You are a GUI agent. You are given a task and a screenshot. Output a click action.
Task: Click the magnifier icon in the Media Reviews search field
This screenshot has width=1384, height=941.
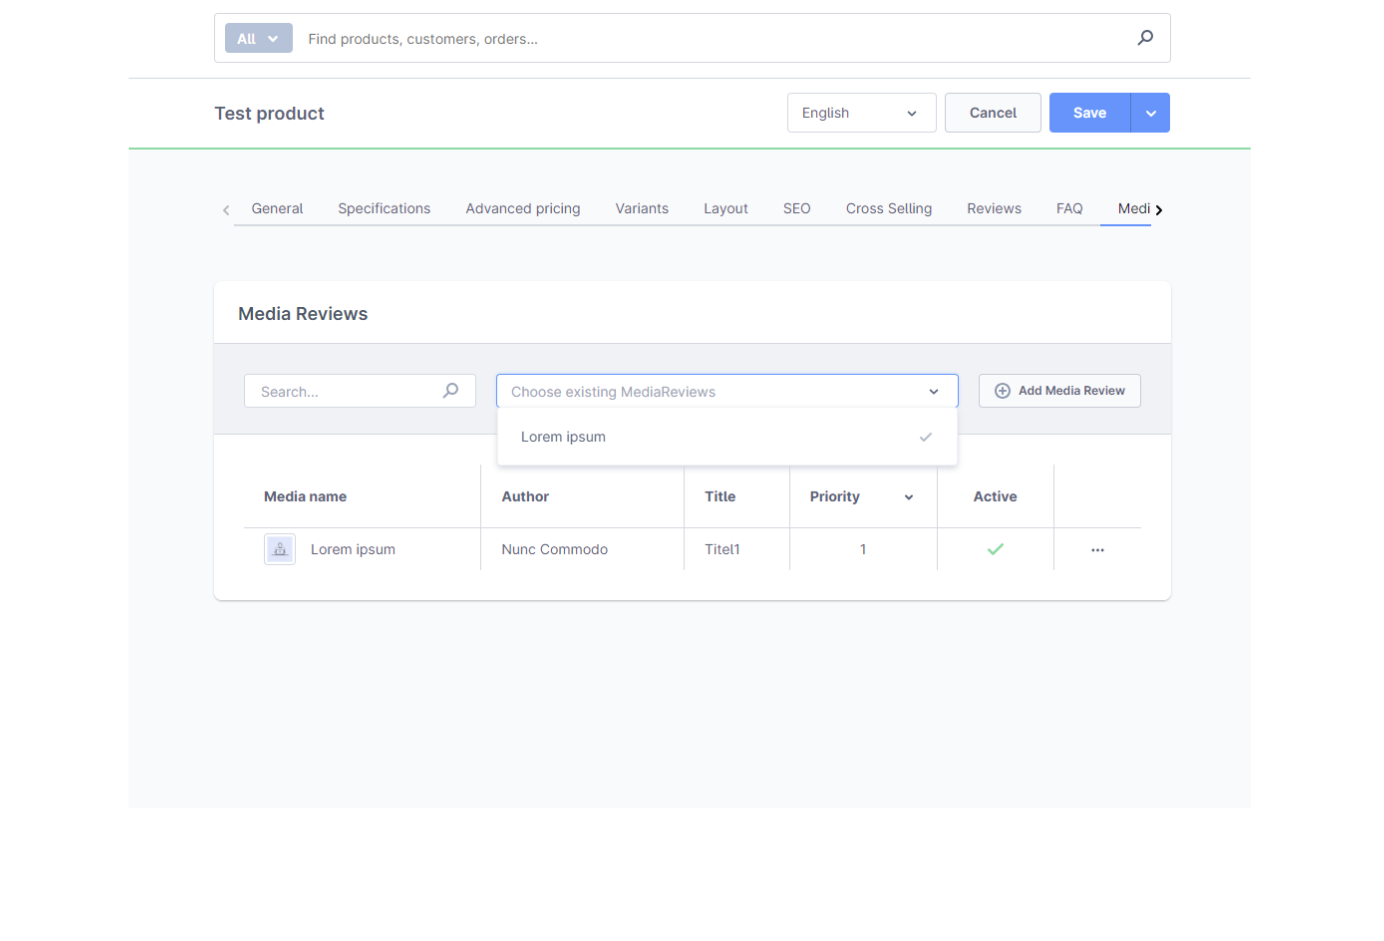pyautogui.click(x=451, y=391)
